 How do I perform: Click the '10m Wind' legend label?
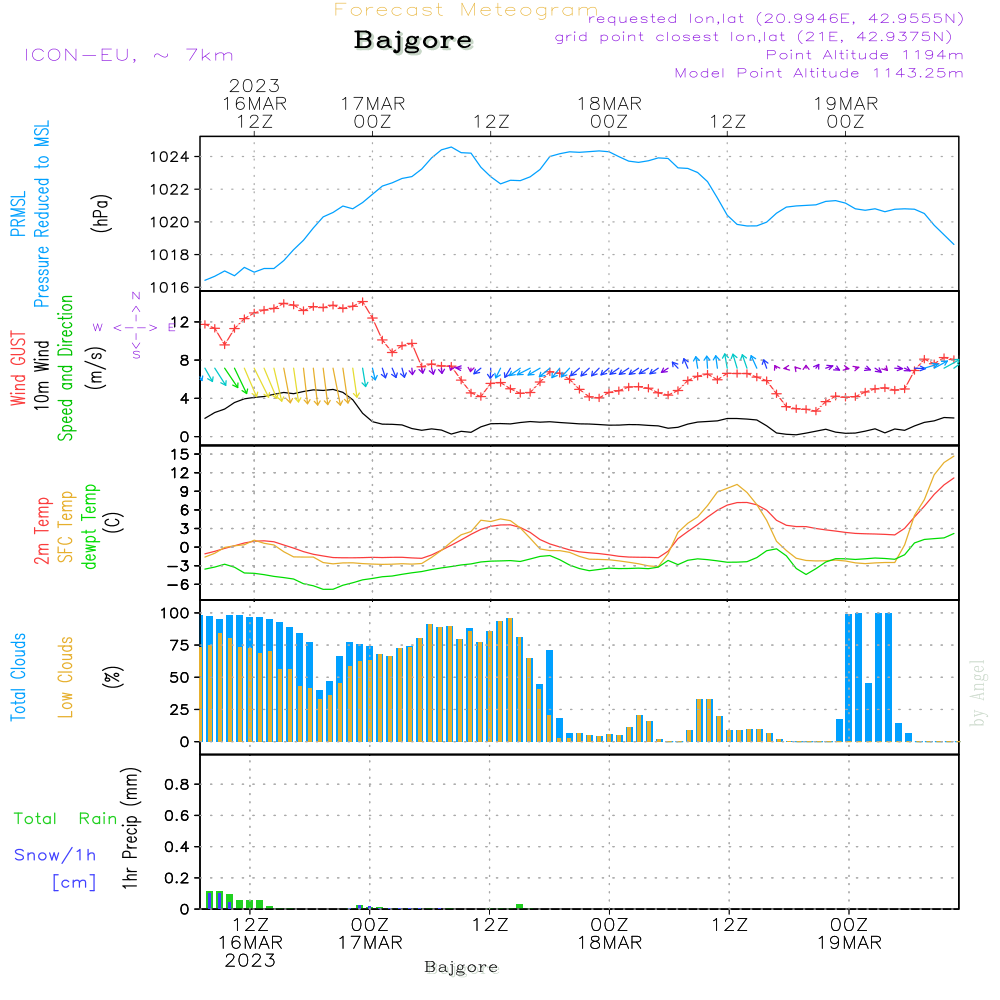coord(41,375)
